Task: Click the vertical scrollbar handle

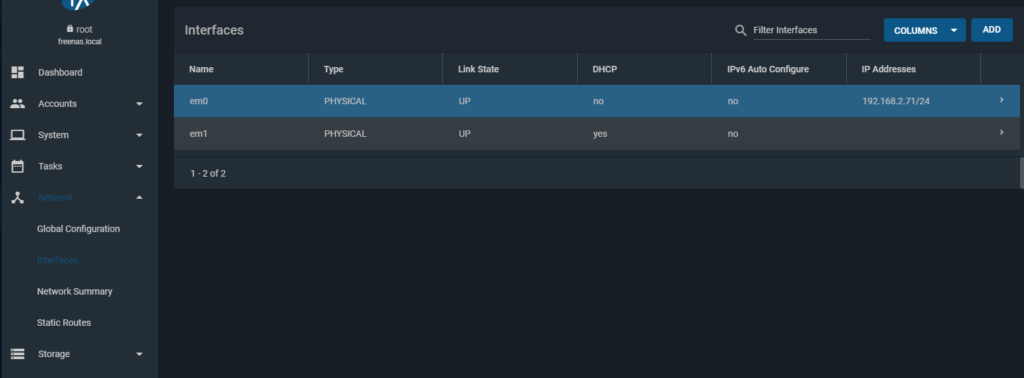Action: point(1021,173)
